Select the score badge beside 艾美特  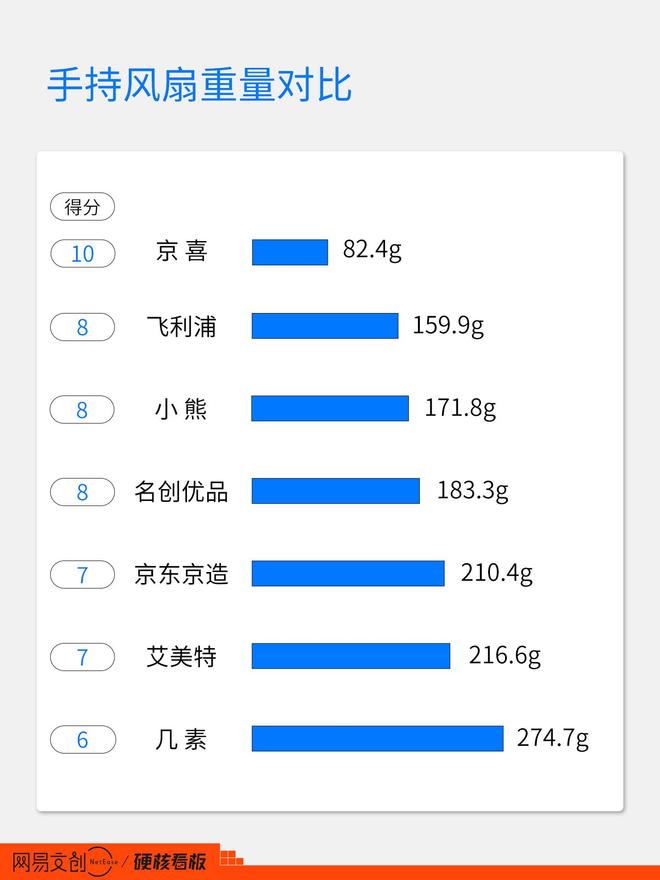pos(83,657)
